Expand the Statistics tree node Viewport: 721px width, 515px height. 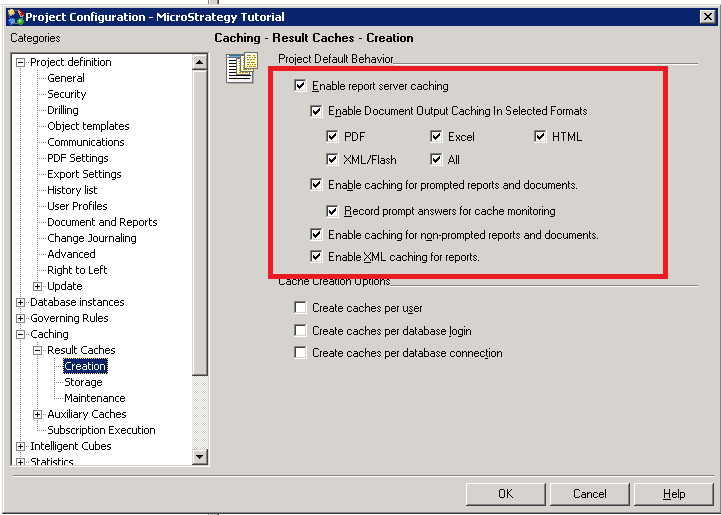tap(20, 462)
